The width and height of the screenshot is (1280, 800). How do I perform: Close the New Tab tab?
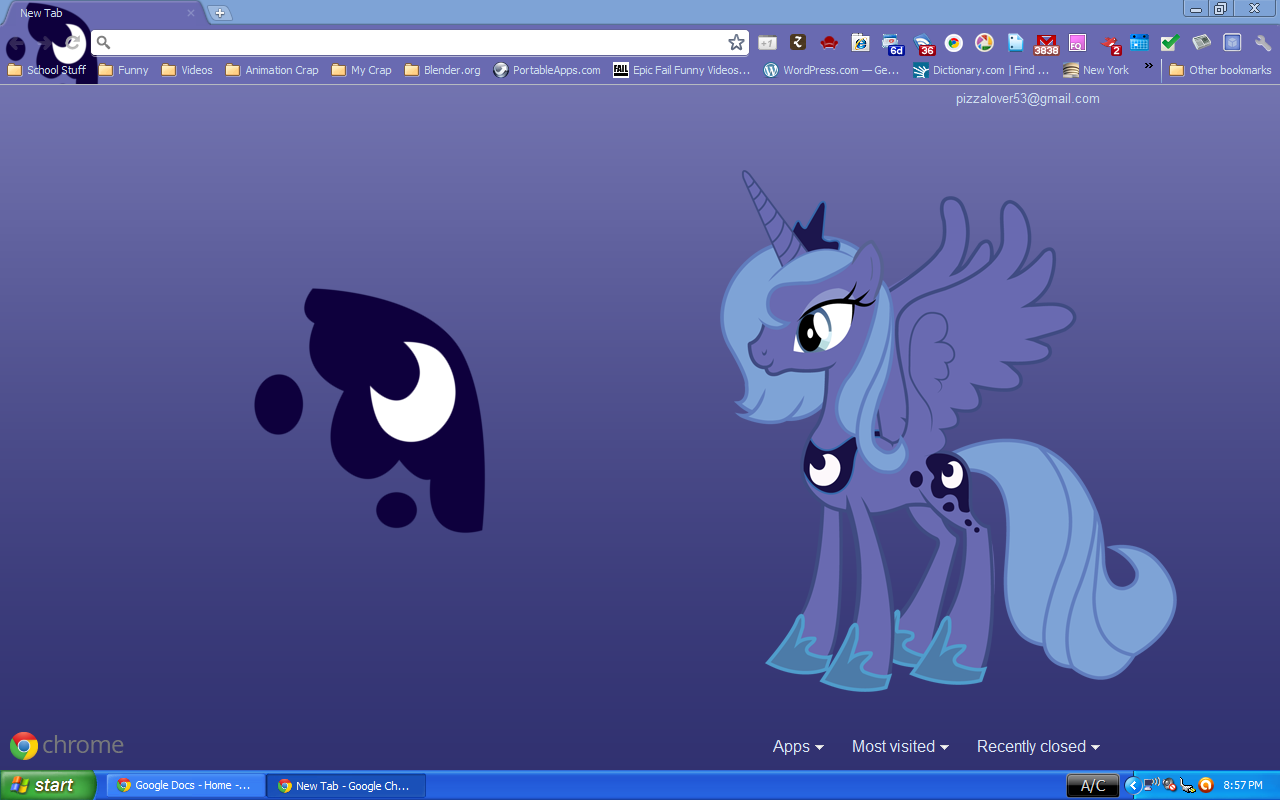click(x=191, y=13)
